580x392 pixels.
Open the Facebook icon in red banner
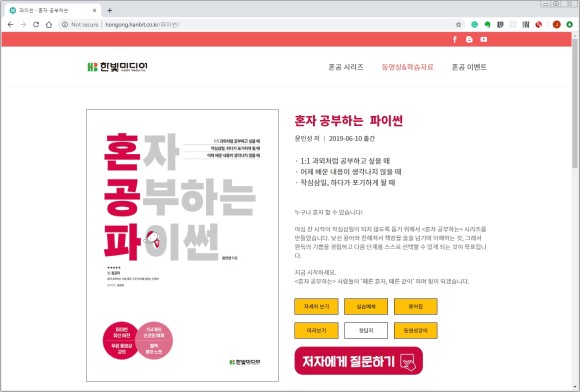[x=455, y=39]
